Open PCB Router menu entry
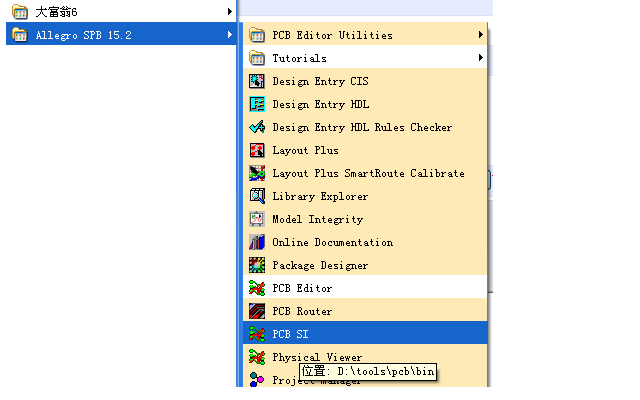Image resolution: width=640 pixels, height=400 pixels. [365, 311]
